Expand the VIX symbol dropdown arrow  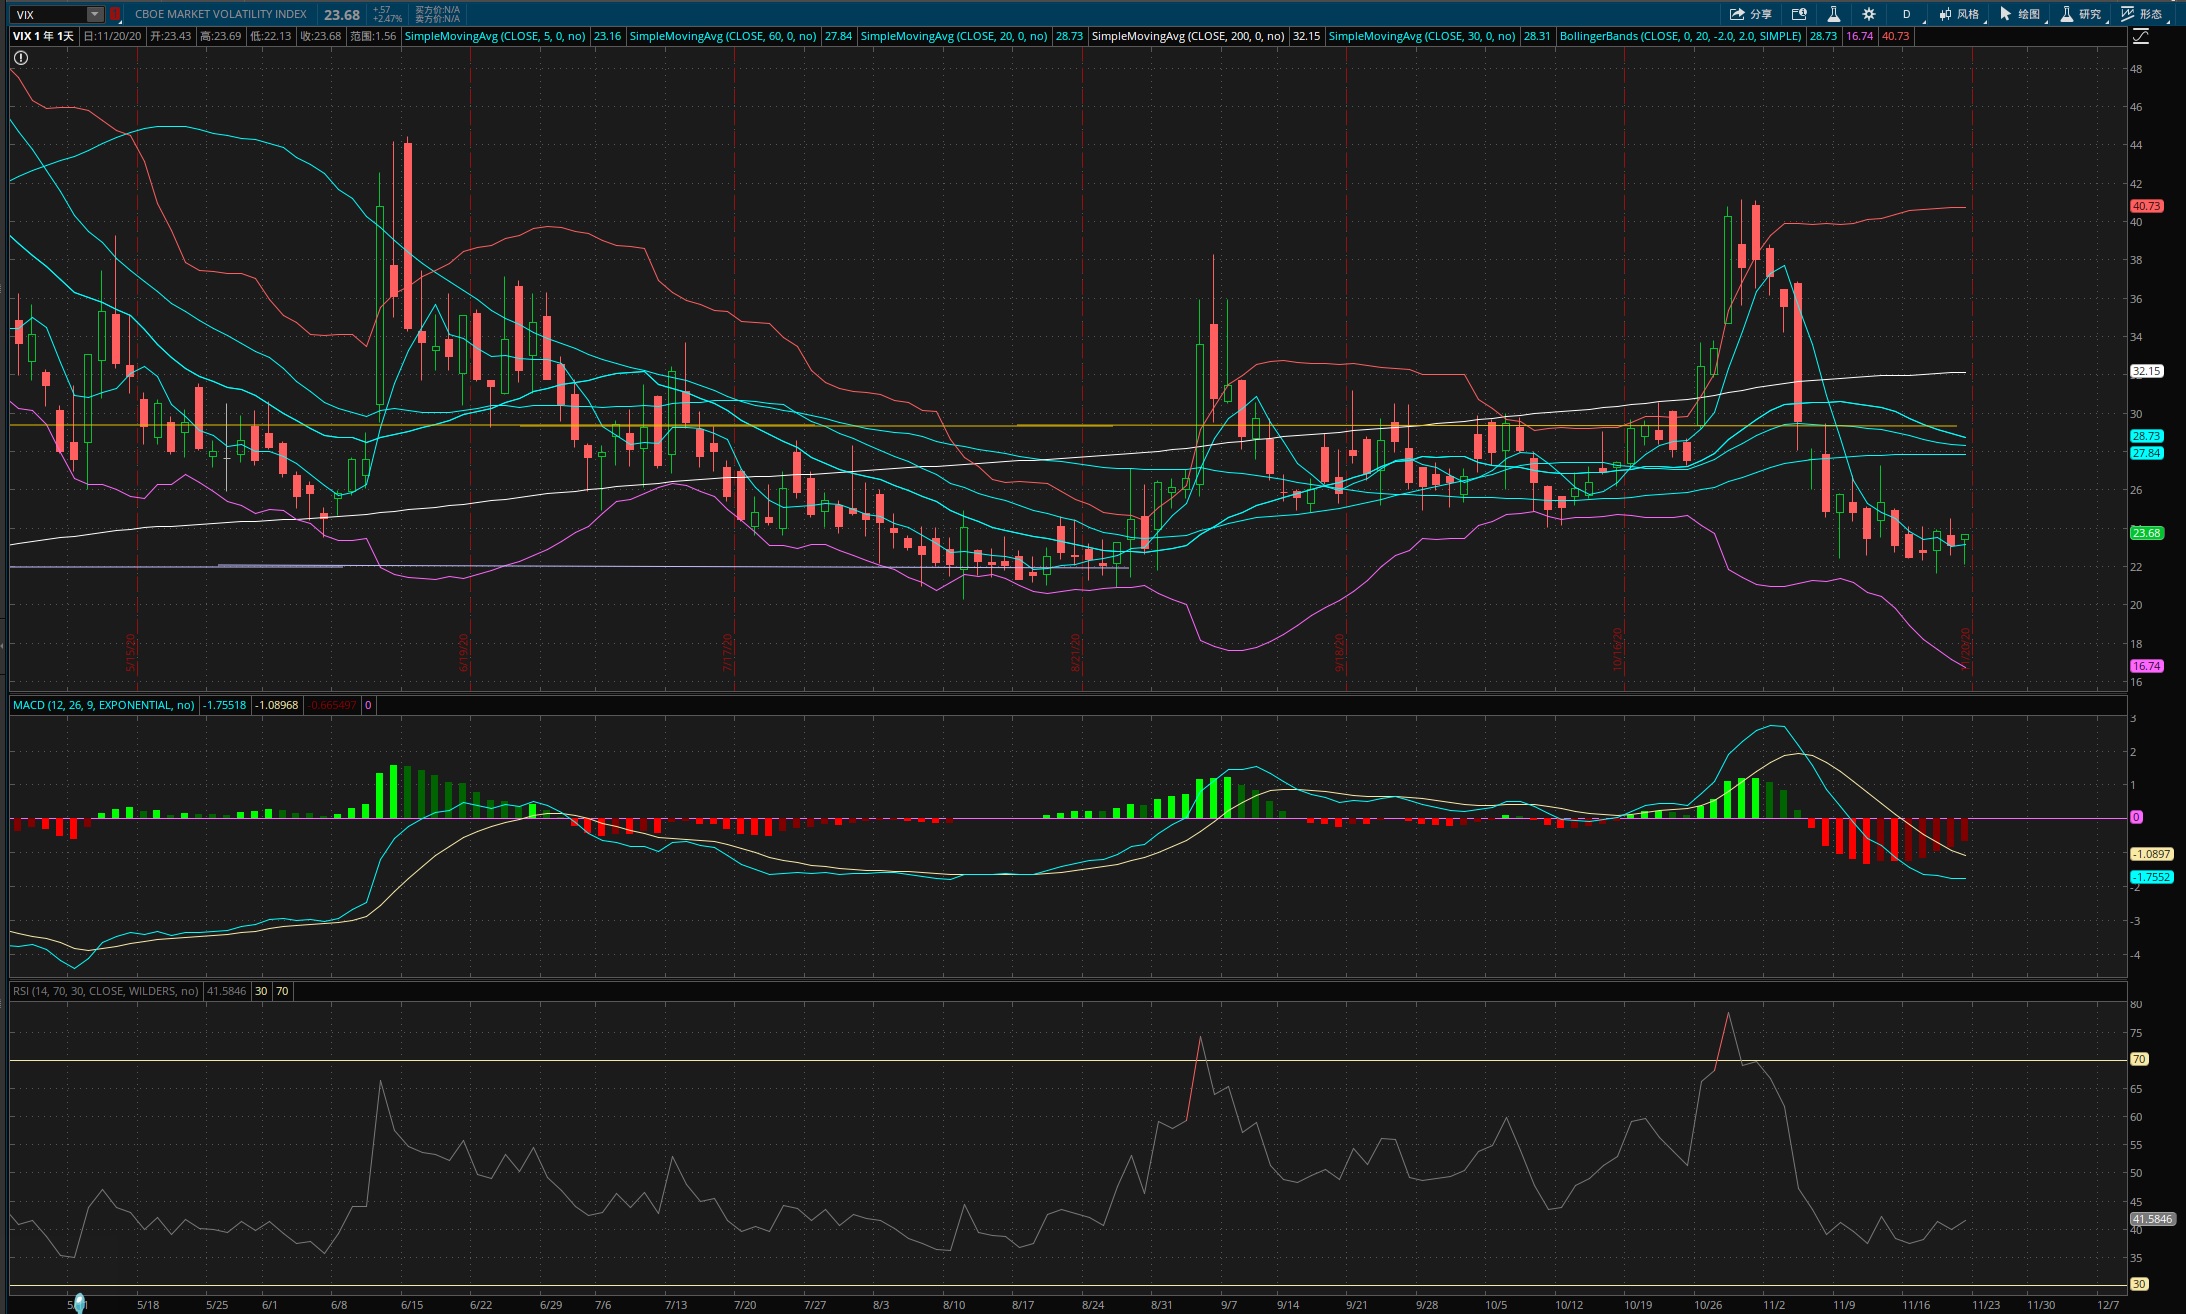tap(94, 14)
